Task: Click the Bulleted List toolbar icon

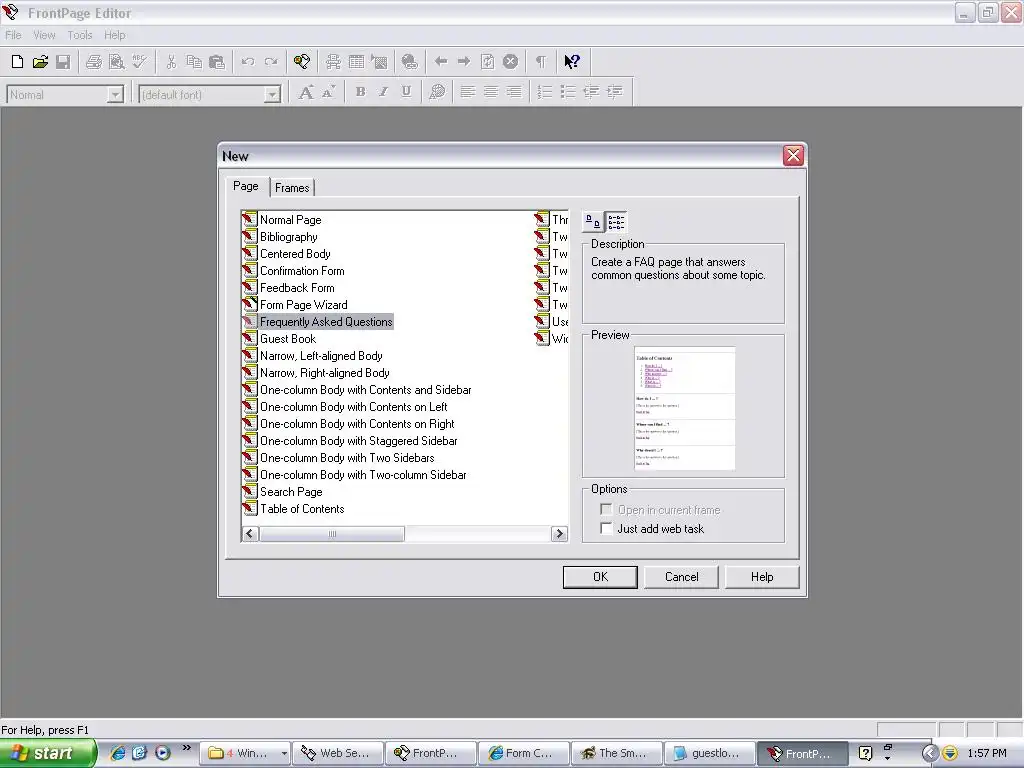Action: coord(568,93)
